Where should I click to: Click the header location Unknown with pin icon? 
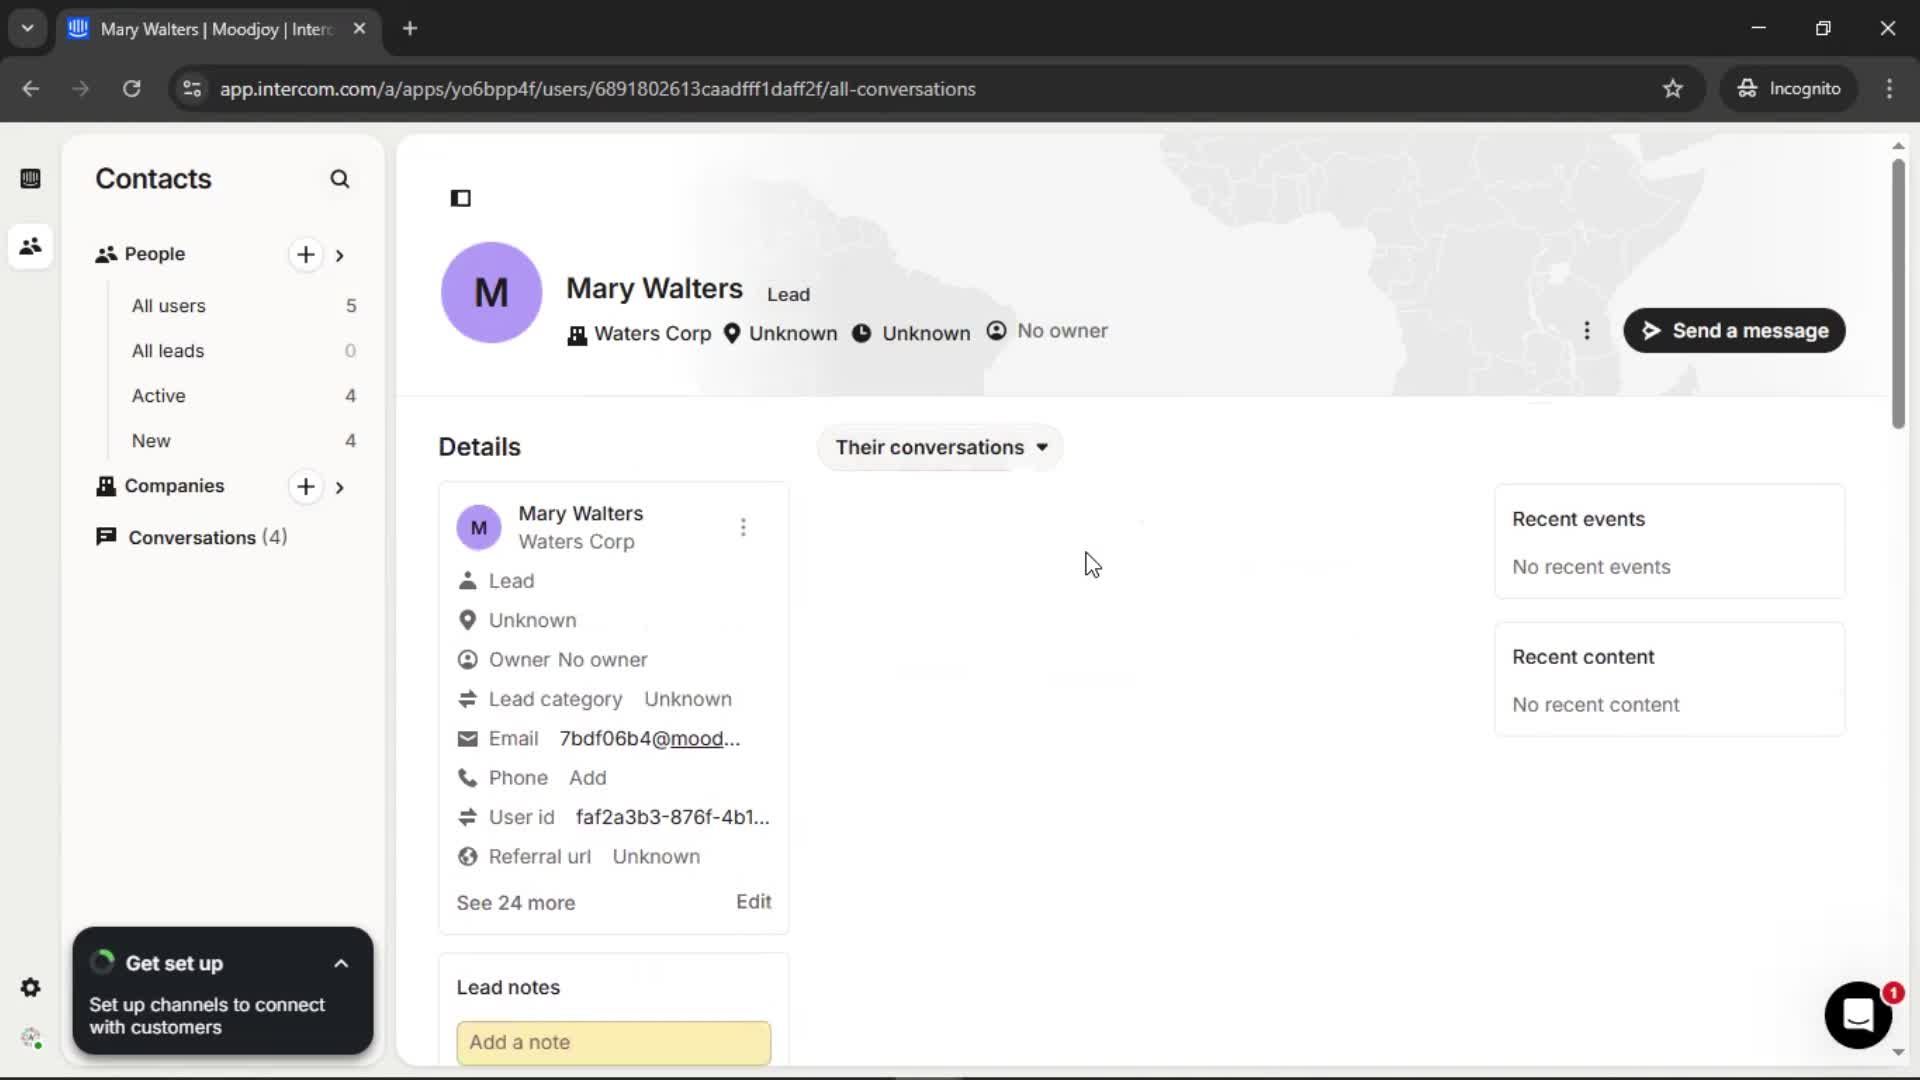click(780, 334)
